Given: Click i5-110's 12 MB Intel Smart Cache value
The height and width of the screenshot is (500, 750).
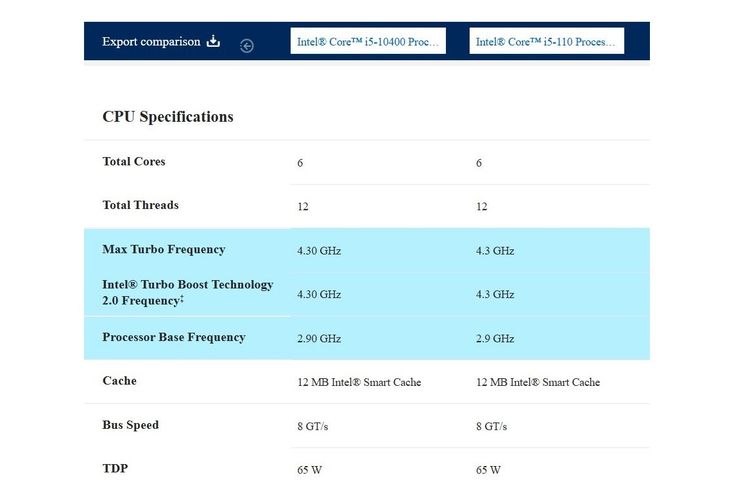Looking at the screenshot, I should click(x=538, y=382).
